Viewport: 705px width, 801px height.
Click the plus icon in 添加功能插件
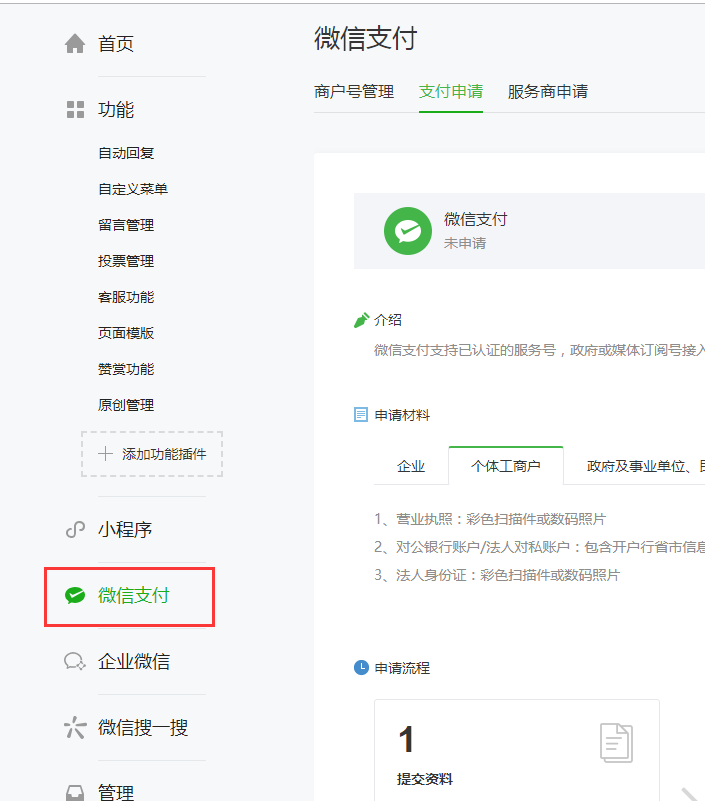point(105,454)
